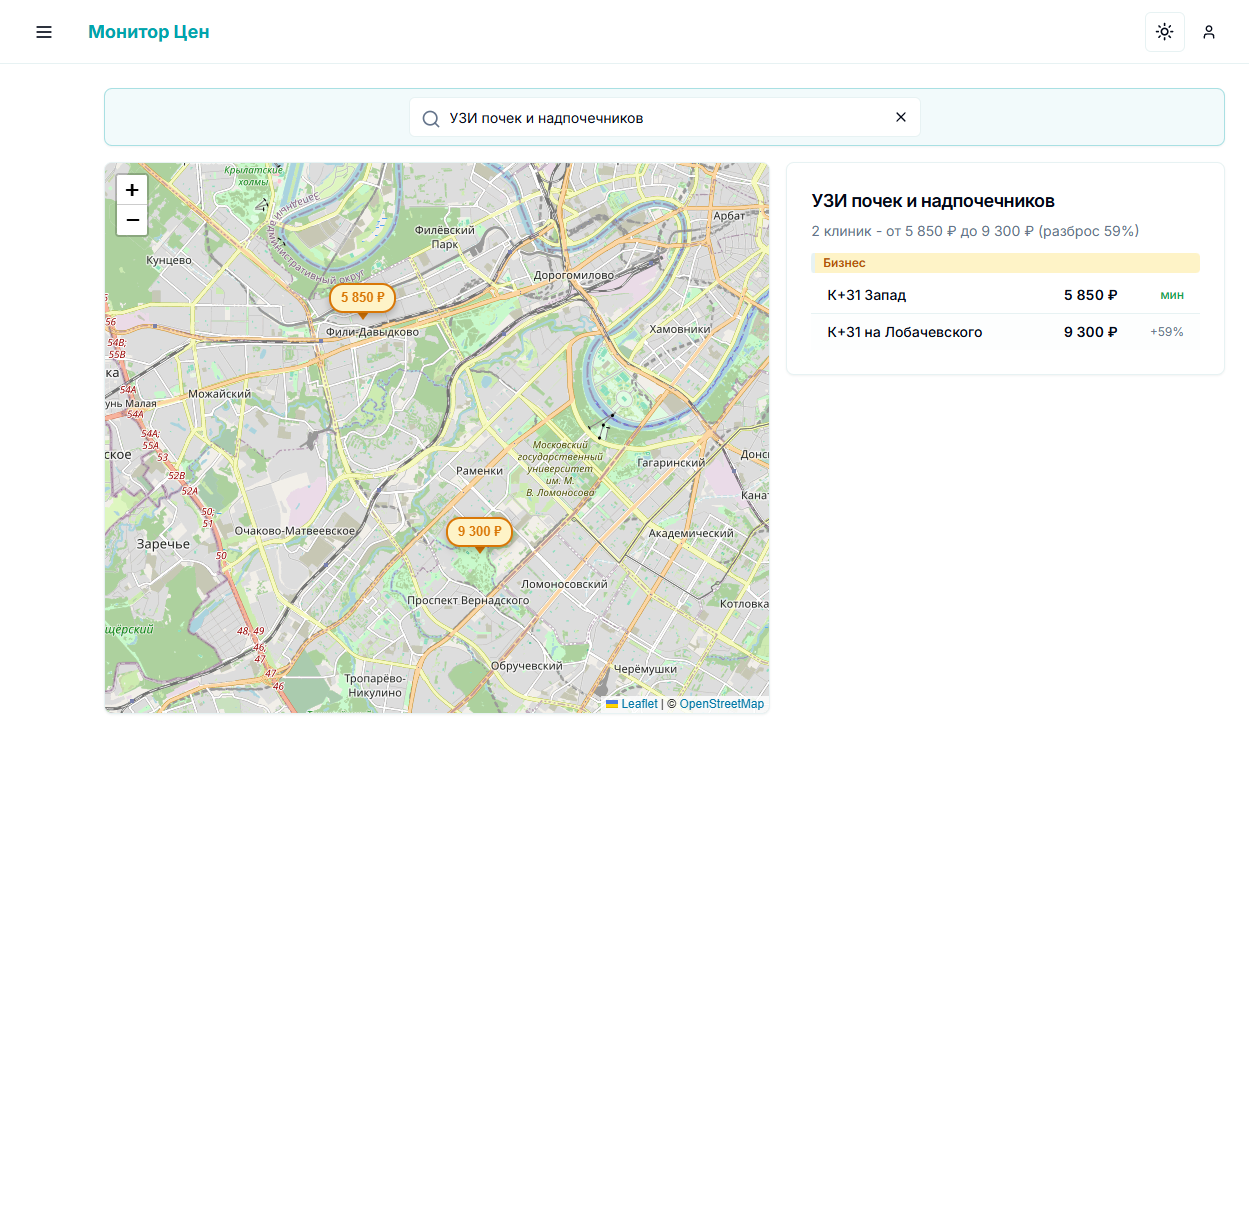Select the 9 300 ₽ map price marker
1249x1225 pixels.
[x=479, y=532]
